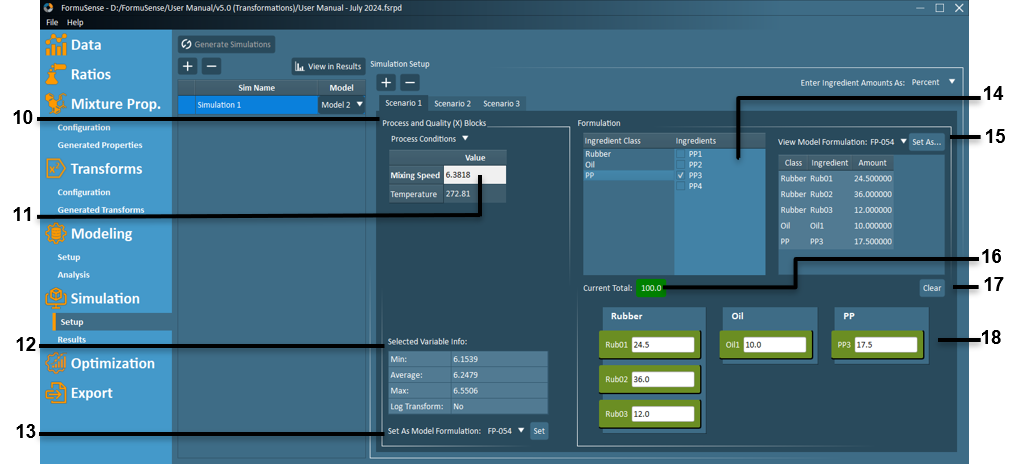Image resolution: width=1018 pixels, height=464 pixels.
Task: Click the Modeling gear icon
Action: tap(56, 234)
